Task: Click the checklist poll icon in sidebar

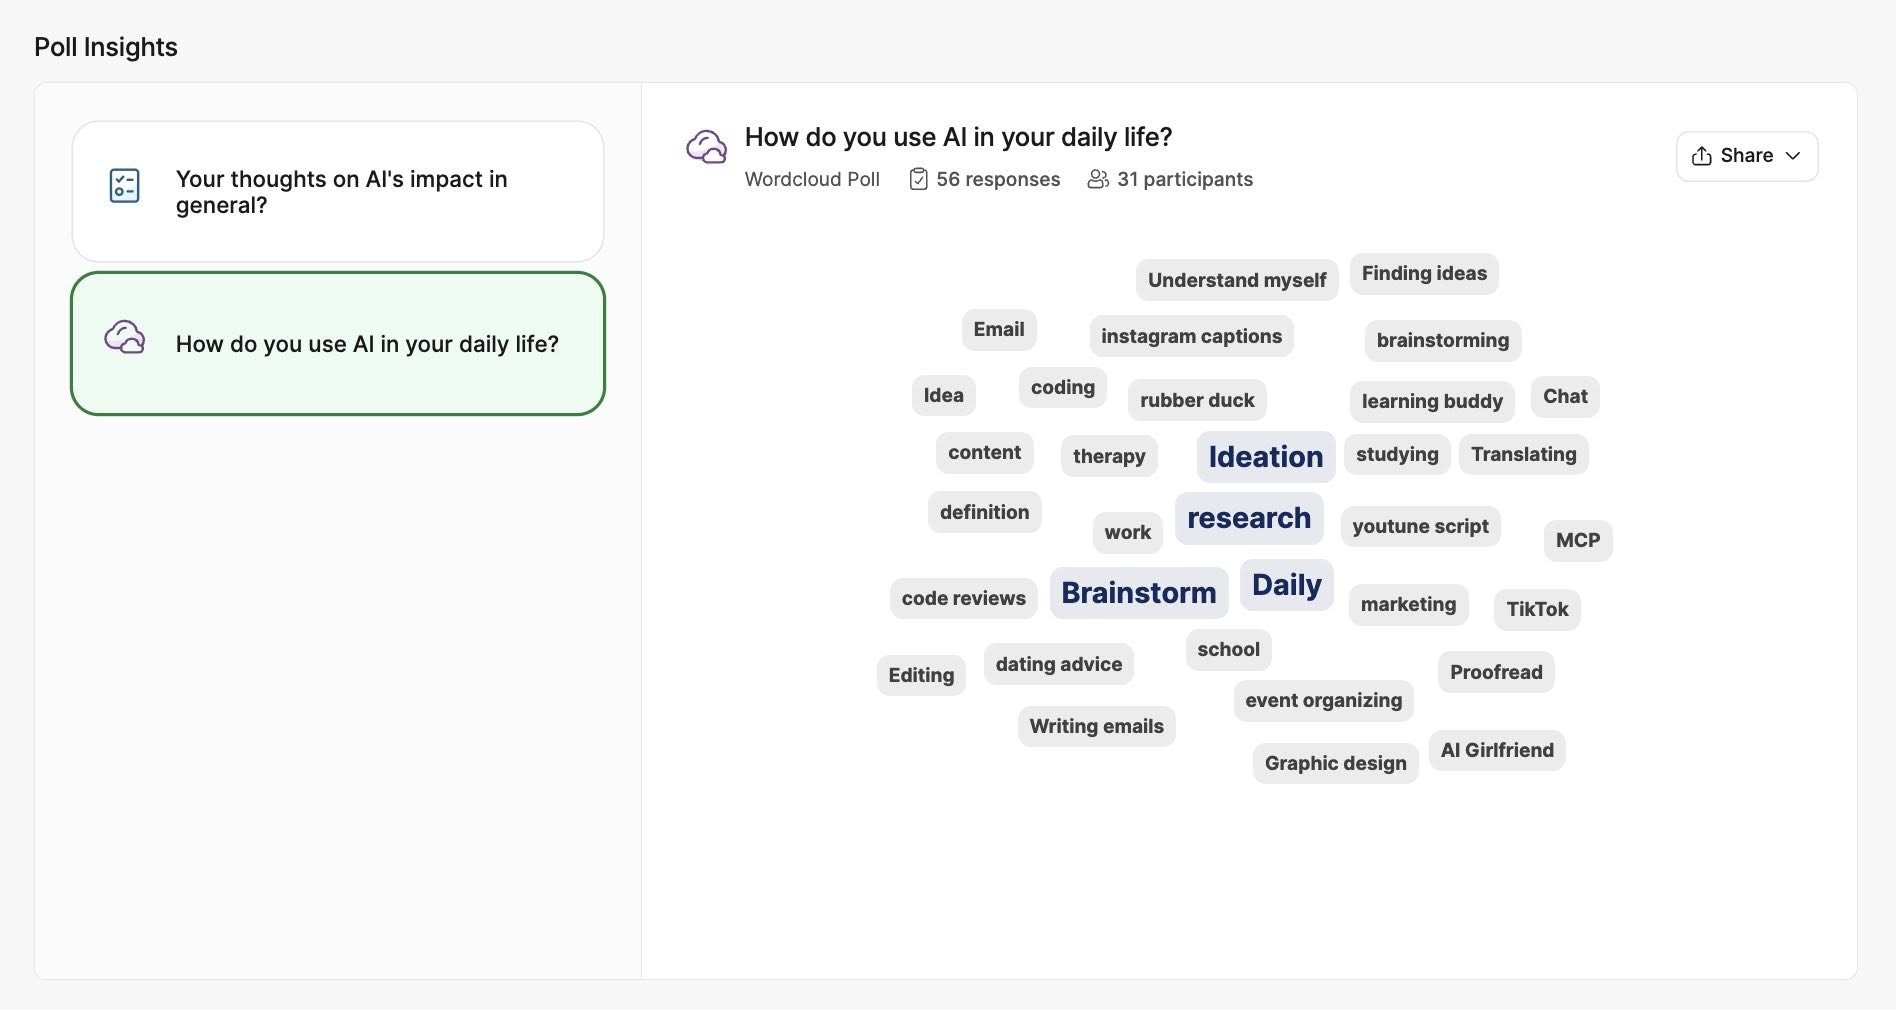Action: 124,186
